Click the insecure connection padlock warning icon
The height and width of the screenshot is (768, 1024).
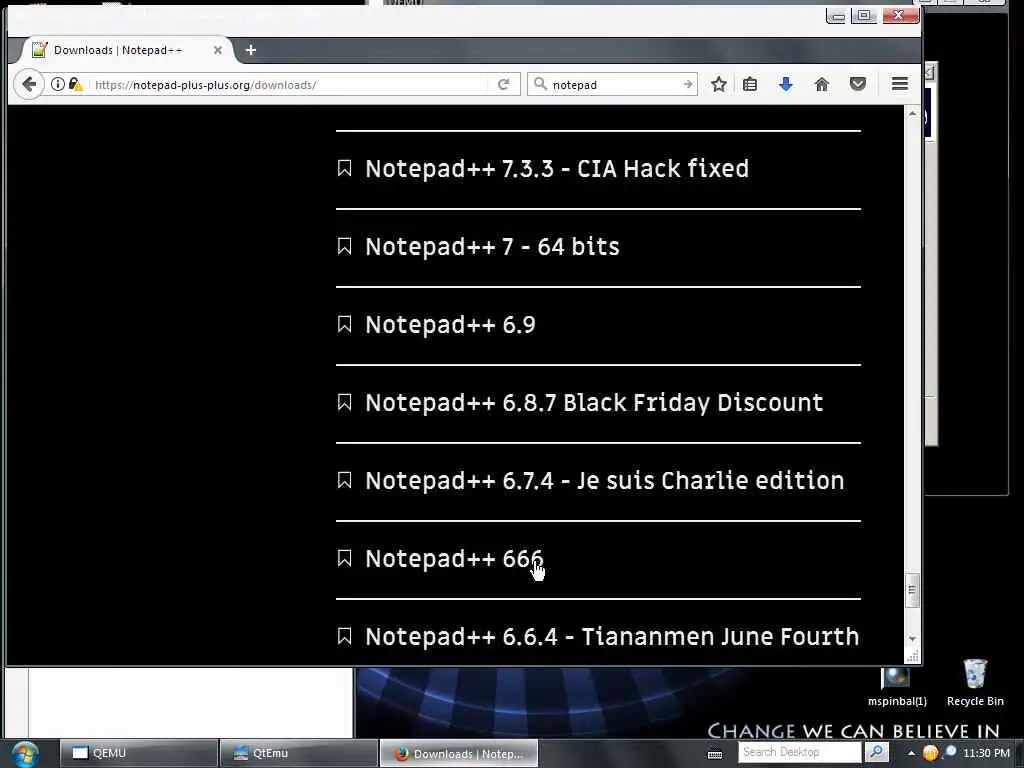point(76,84)
